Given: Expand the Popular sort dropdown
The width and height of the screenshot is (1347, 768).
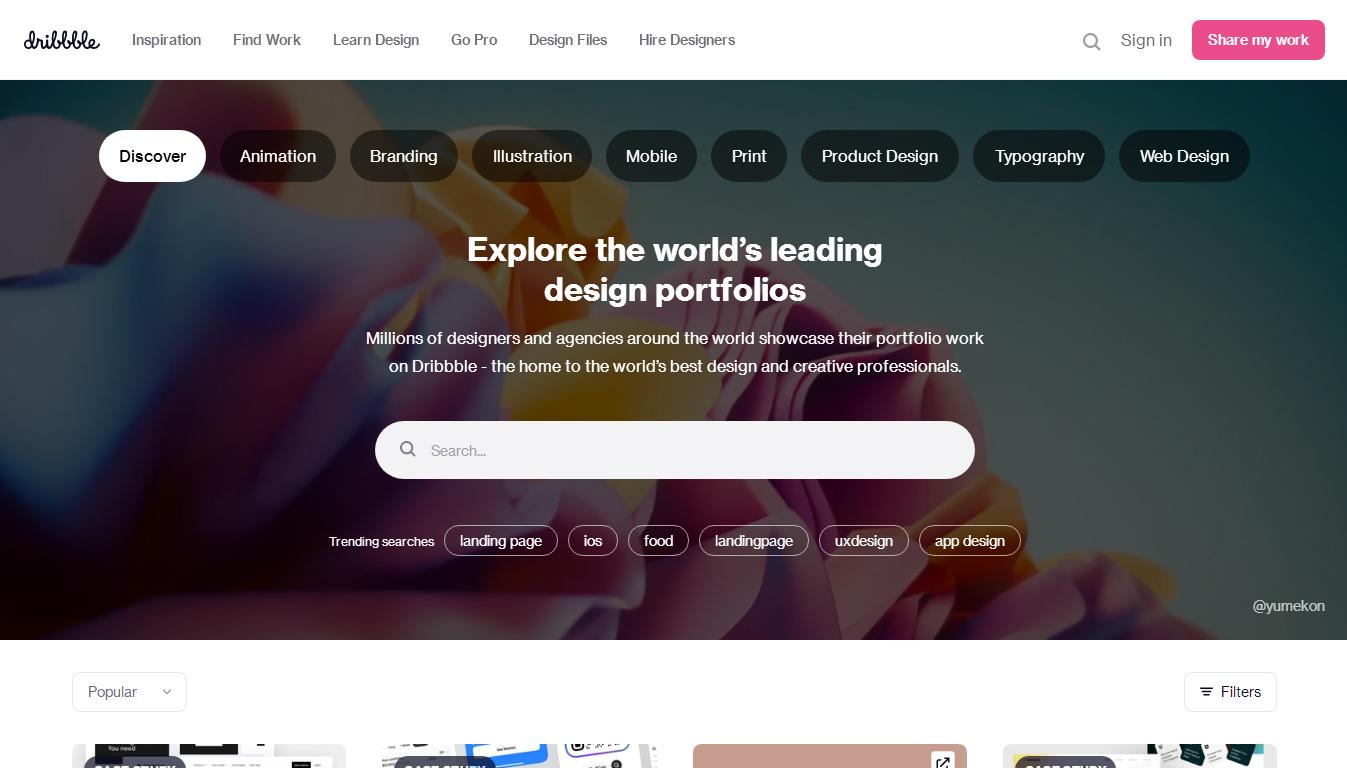Looking at the screenshot, I should 129,692.
